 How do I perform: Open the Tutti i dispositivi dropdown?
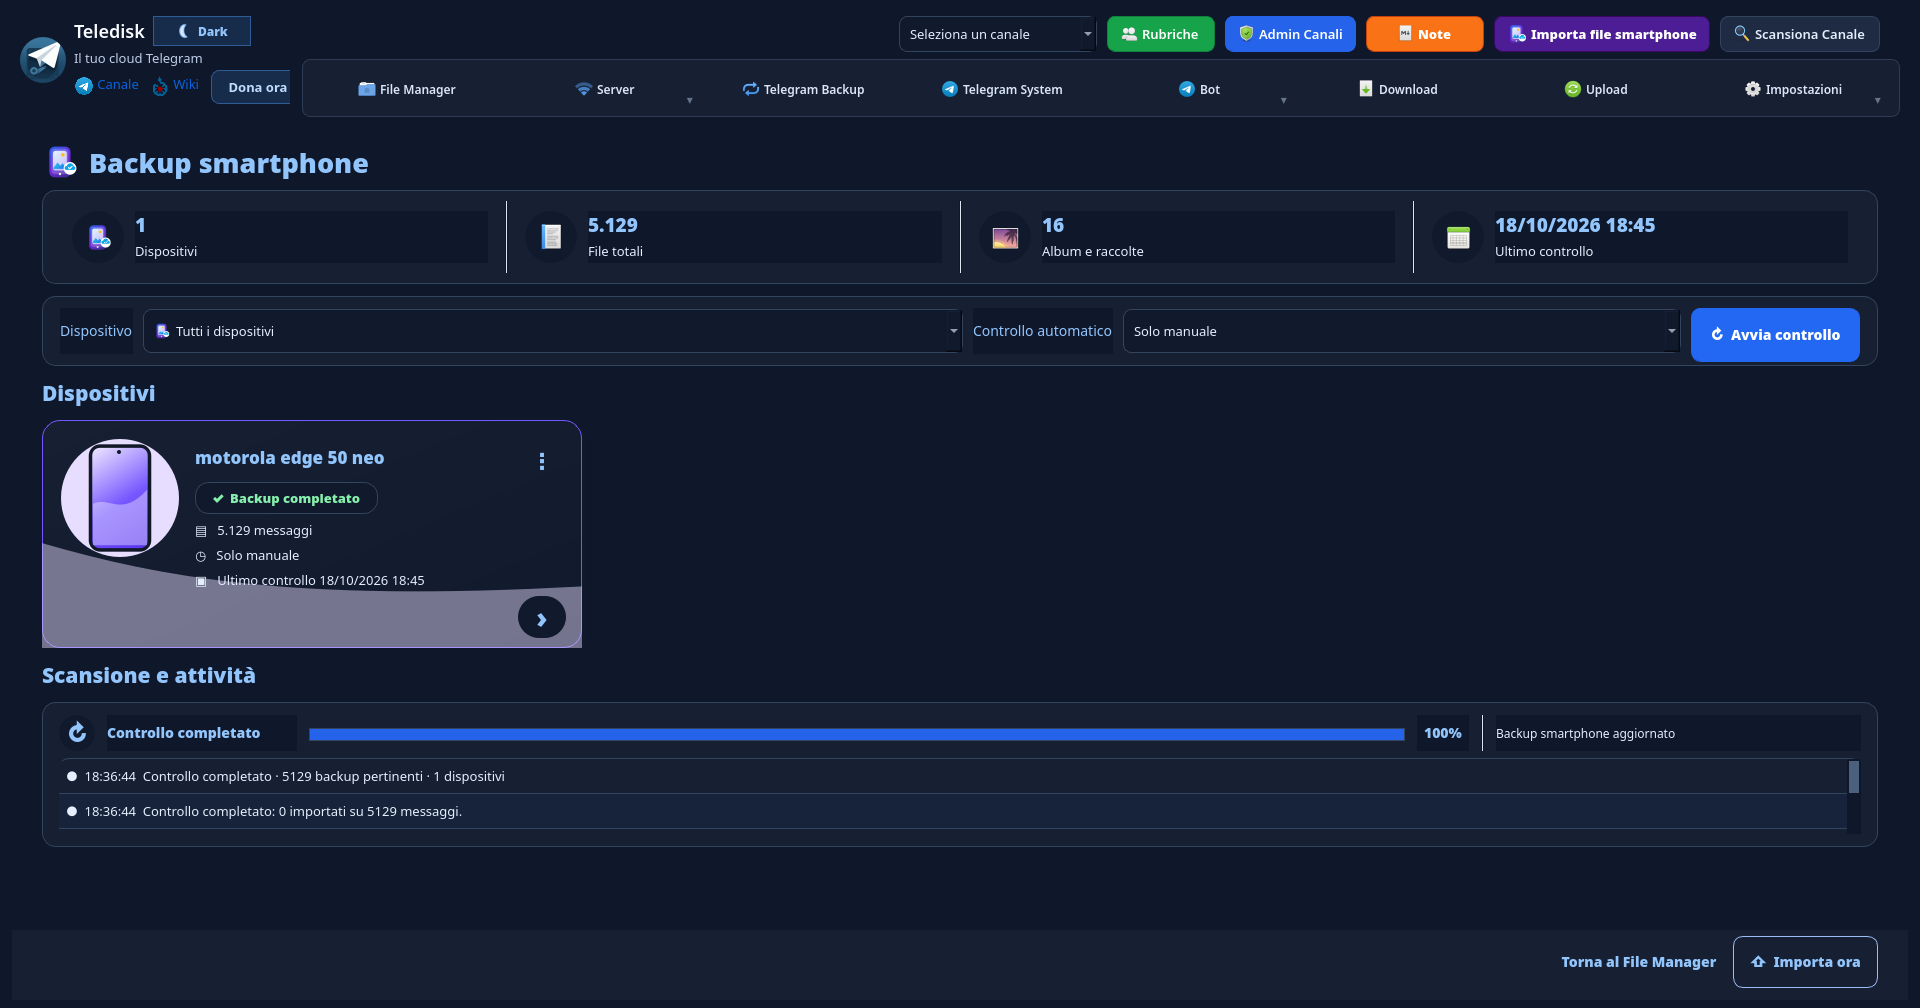[x=552, y=331]
